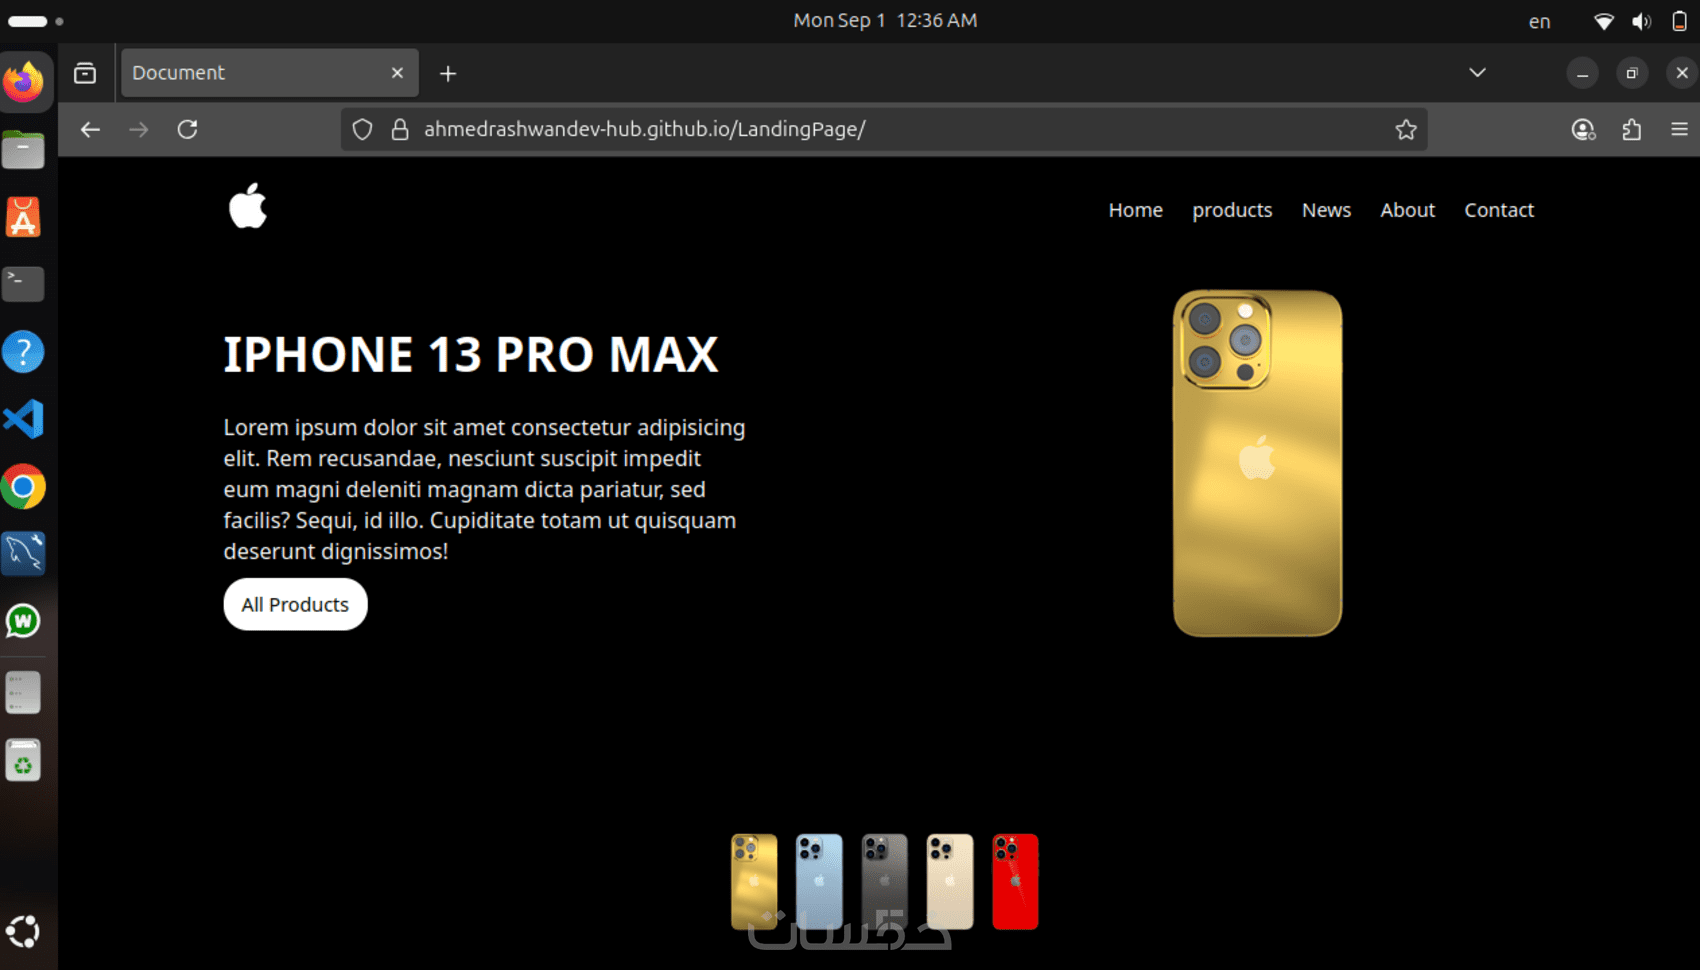Navigate to Home in the page menu
Screen dimensions: 1700x970
click(x=1136, y=210)
